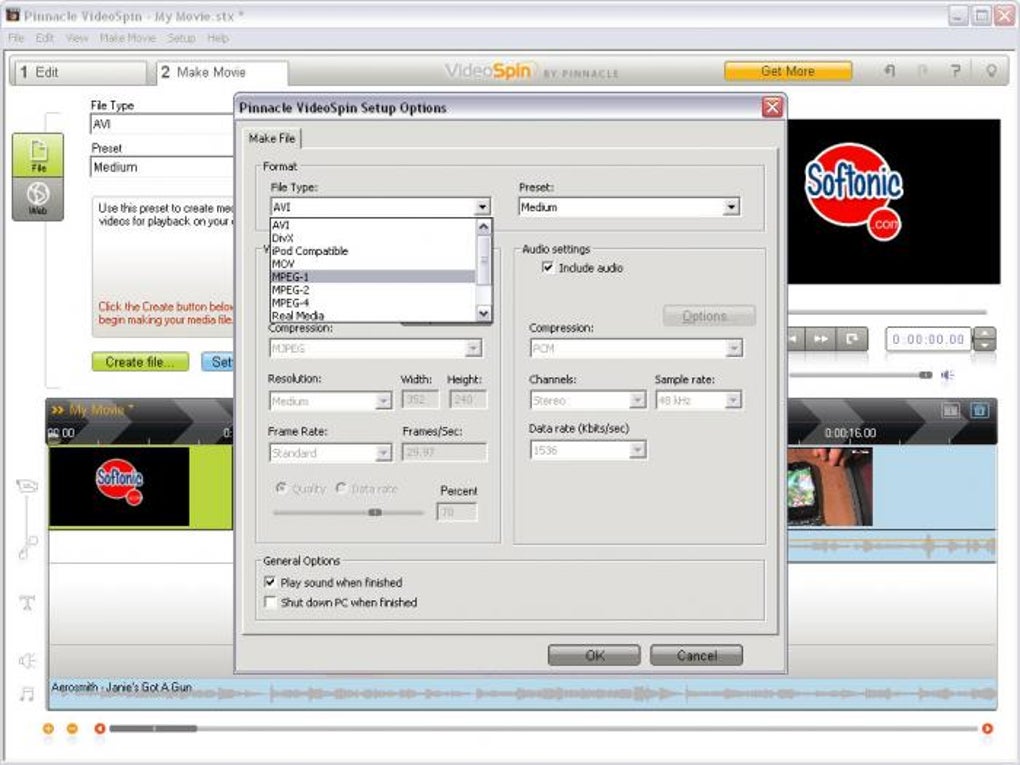Click the redo arrow in top toolbar
The height and width of the screenshot is (765, 1020).
pos(922,71)
